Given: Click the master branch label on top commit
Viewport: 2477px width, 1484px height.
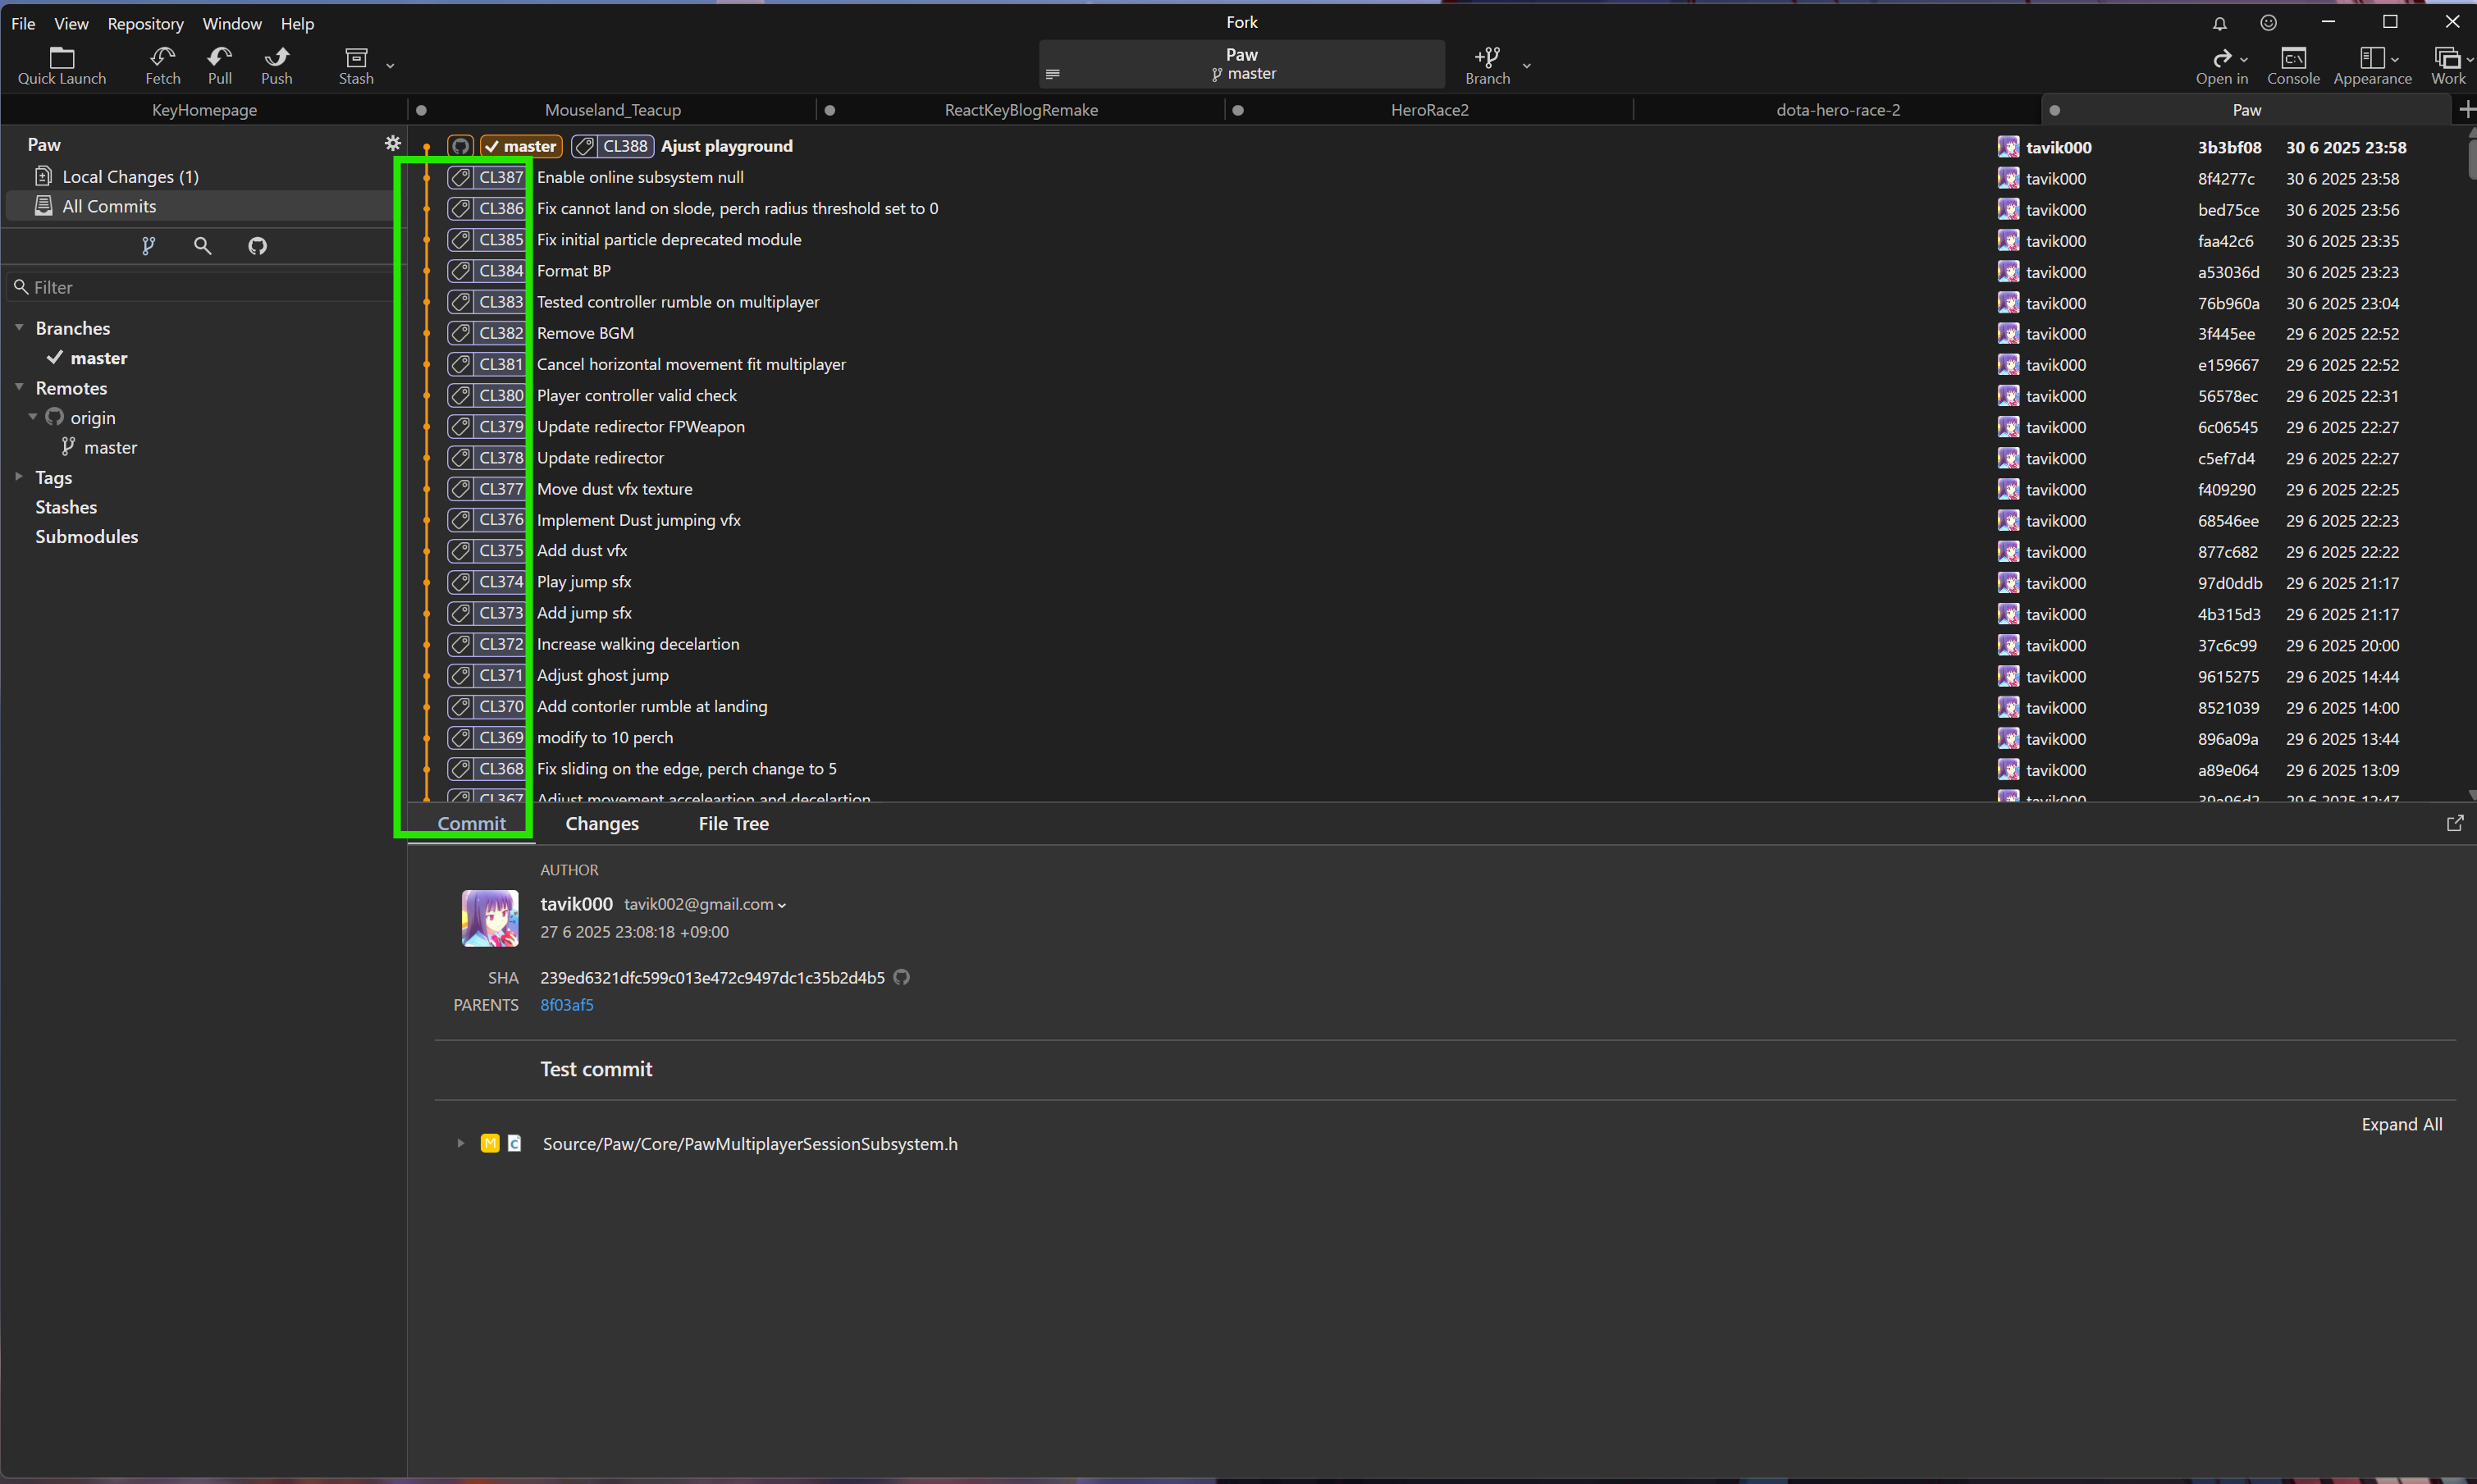Looking at the screenshot, I should [521, 147].
